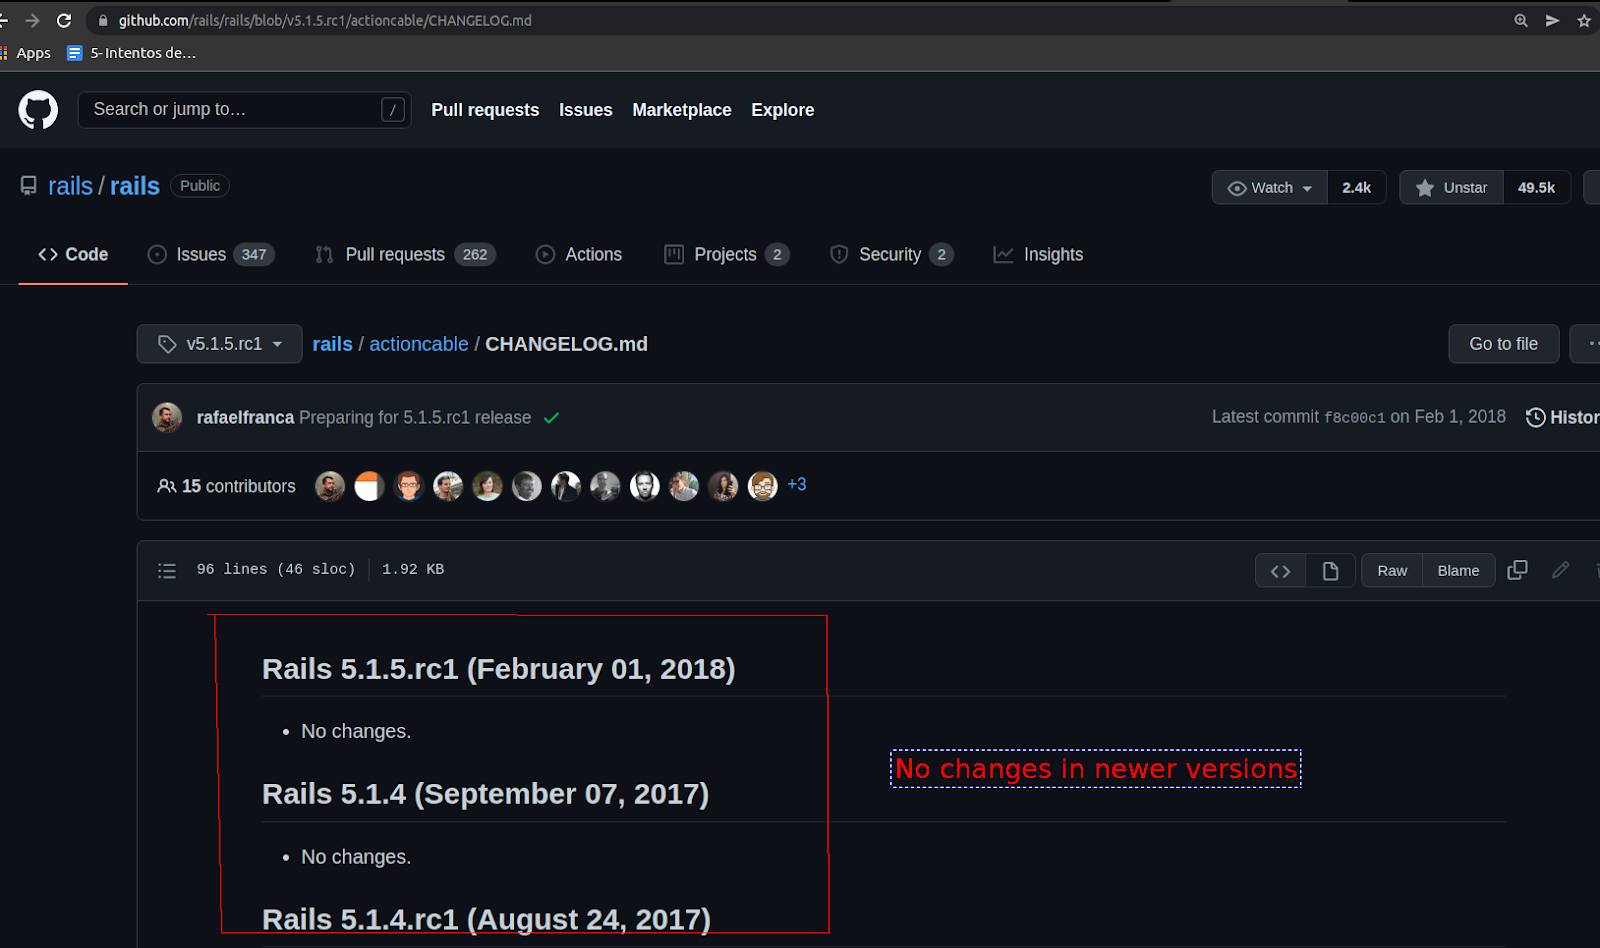Screen dimensions: 1600x948
Task: Open the Blame view
Action: (1458, 571)
